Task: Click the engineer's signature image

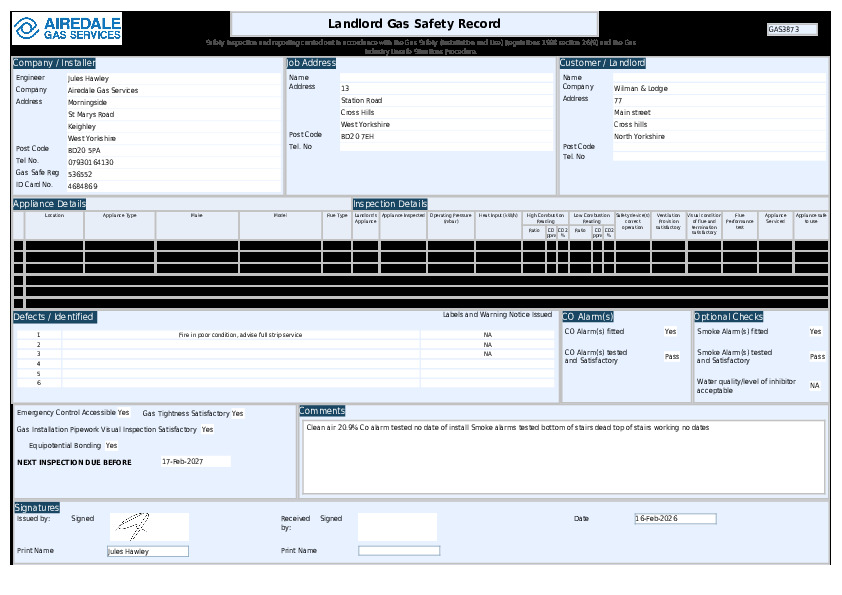Action: point(149,527)
